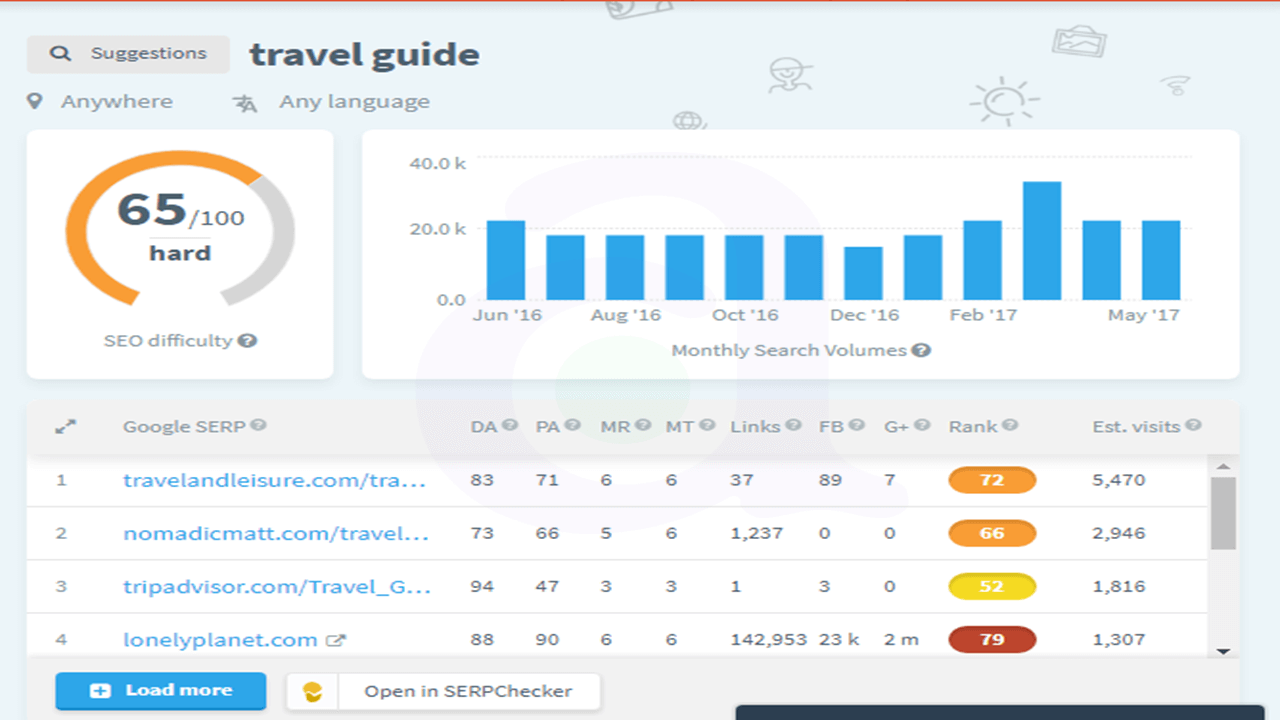Open nomadicmatt.com result link

click(276, 533)
